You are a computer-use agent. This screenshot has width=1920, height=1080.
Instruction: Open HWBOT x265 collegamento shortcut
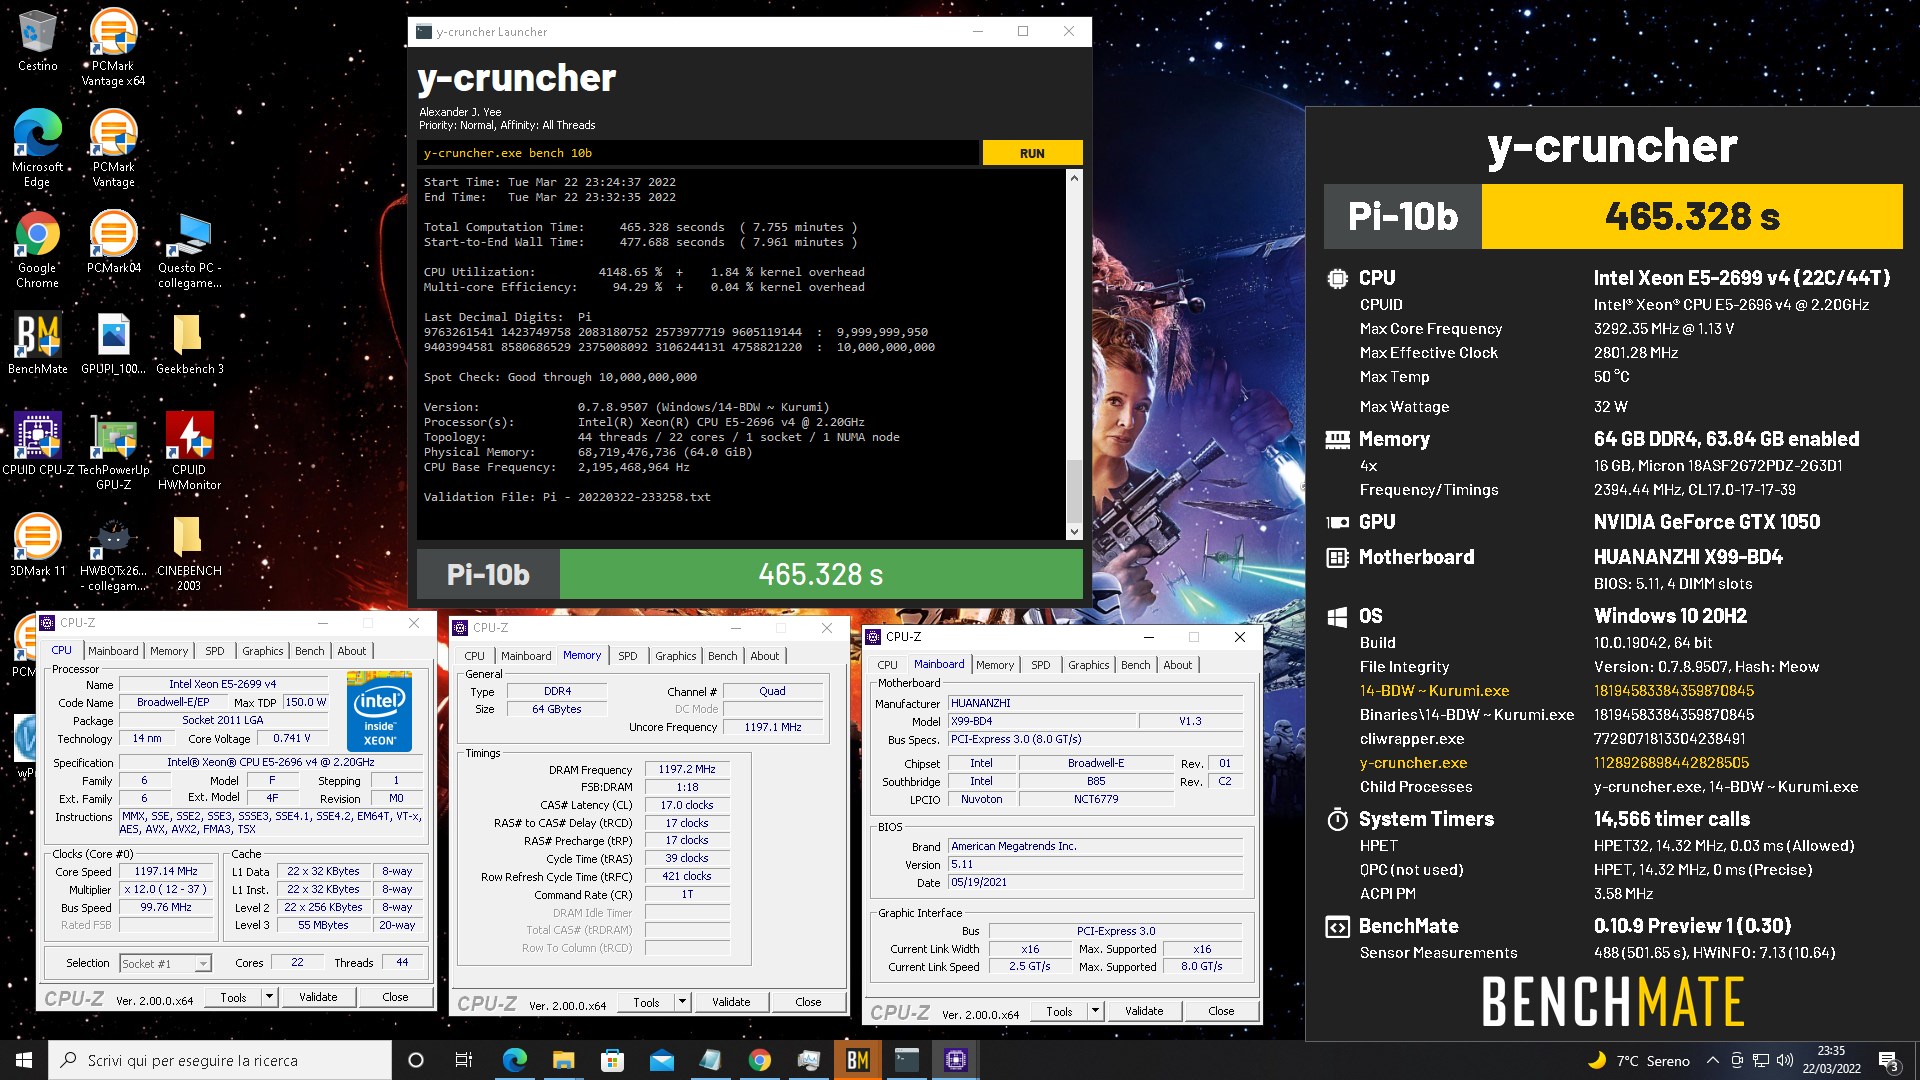(113, 554)
